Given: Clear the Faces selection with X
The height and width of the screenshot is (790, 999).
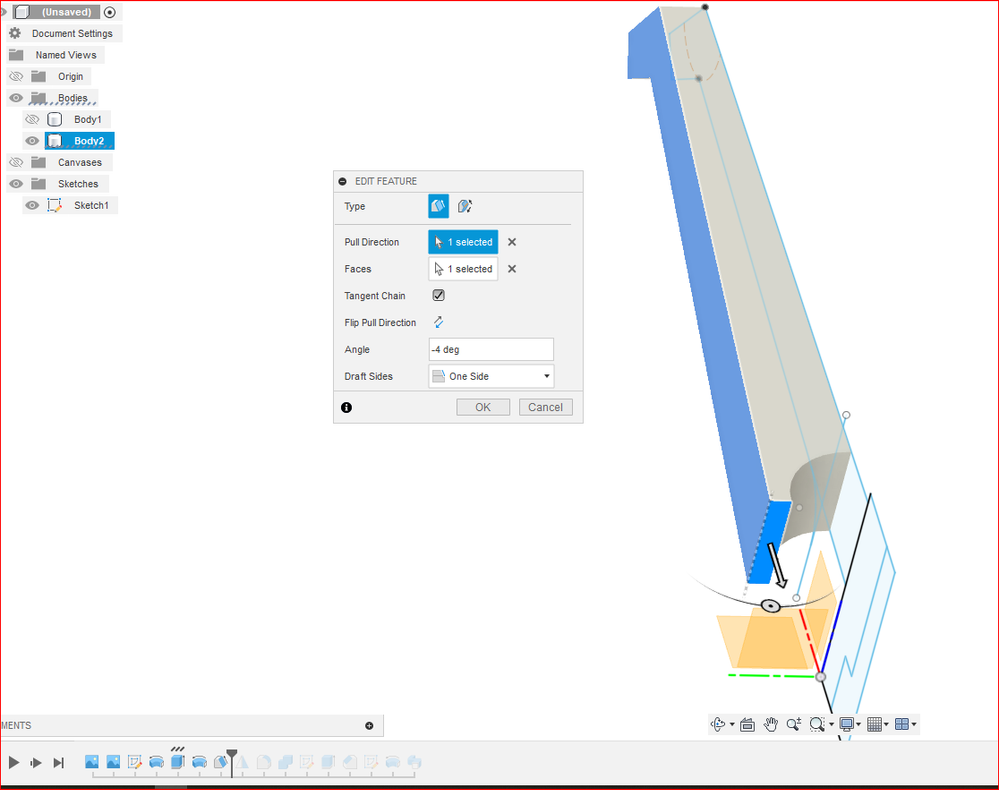Looking at the screenshot, I should coord(512,269).
